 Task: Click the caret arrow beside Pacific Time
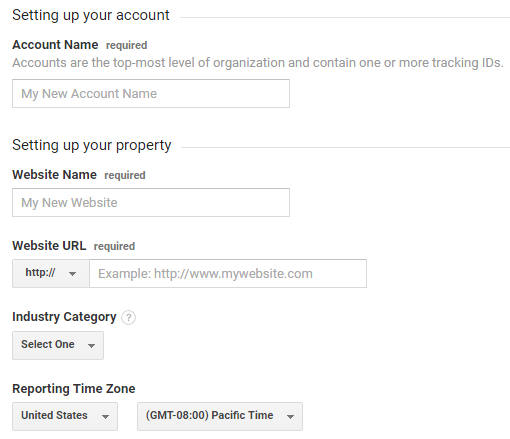(x=290, y=417)
